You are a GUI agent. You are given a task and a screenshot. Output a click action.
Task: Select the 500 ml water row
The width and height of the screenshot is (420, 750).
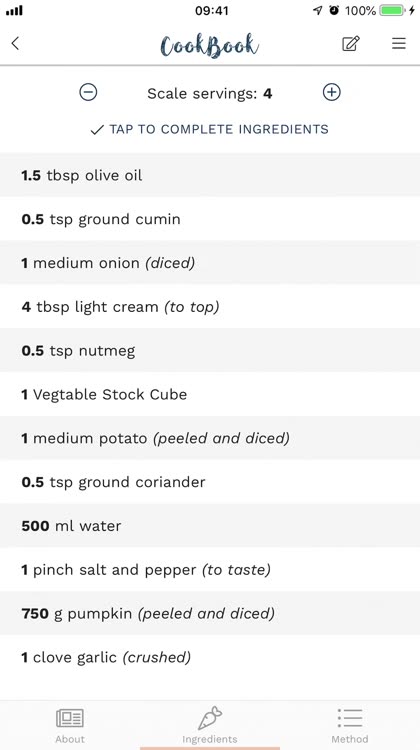click(x=210, y=526)
